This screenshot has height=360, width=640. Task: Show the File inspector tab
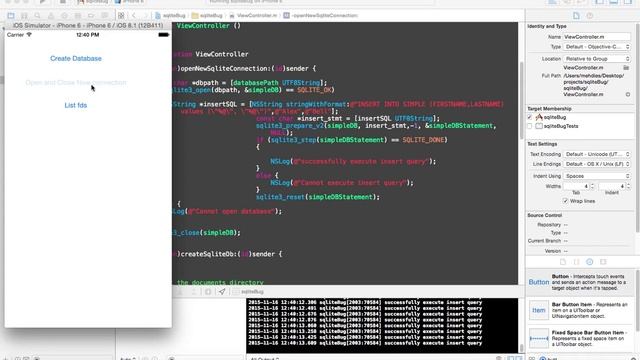576,16
